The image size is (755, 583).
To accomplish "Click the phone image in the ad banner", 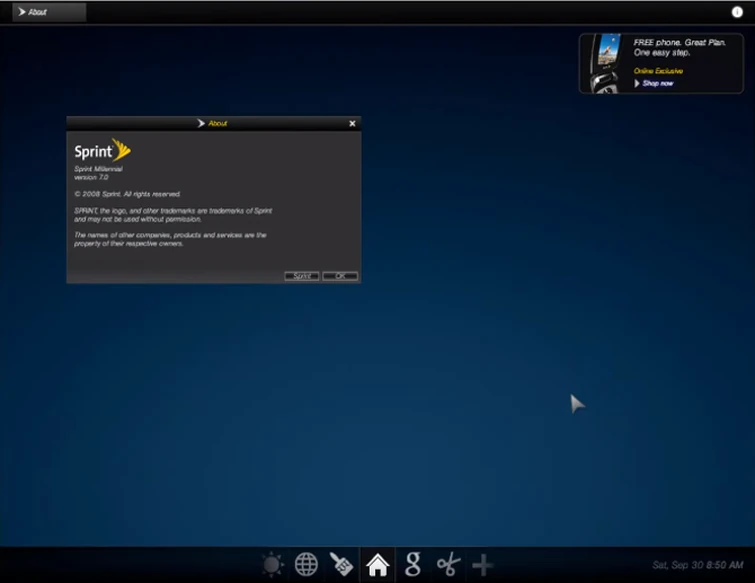I will [x=606, y=63].
